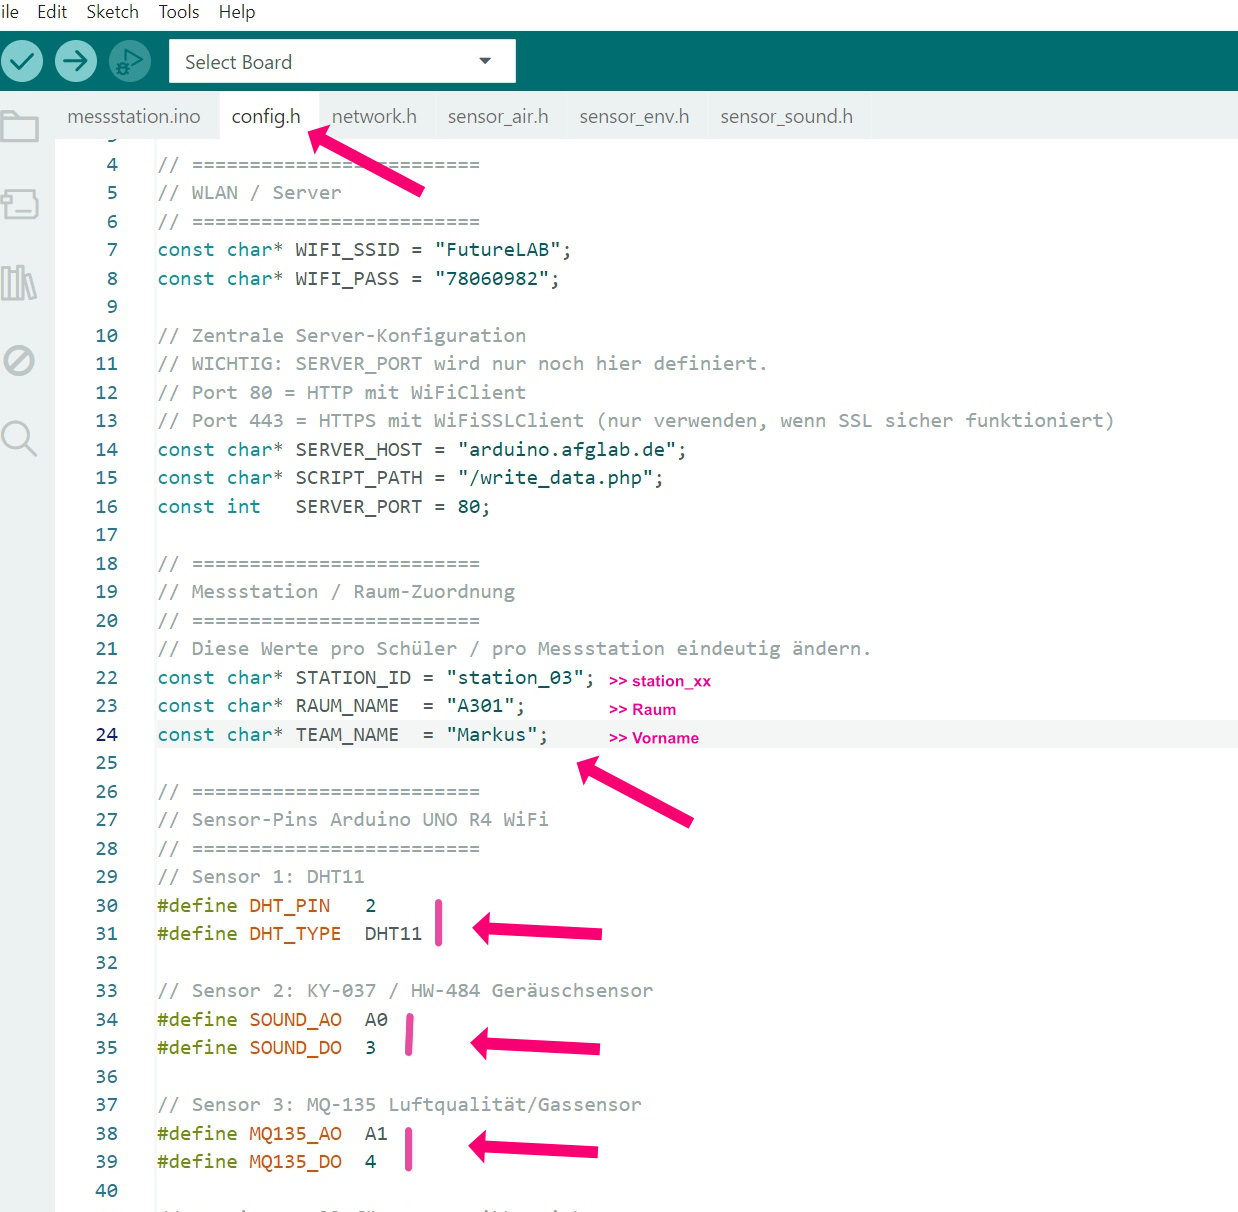Click the MQ135_DO define name

pos(295,1162)
